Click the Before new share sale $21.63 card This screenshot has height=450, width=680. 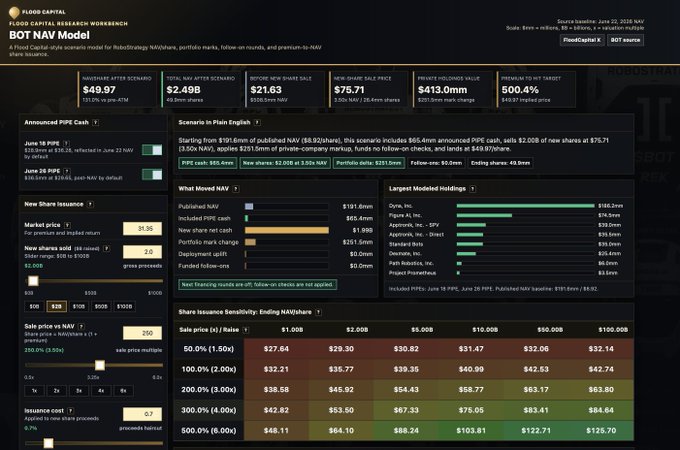284,89
